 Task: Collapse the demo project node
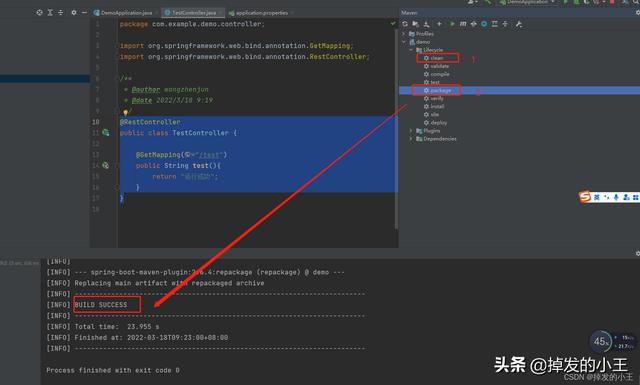click(404, 42)
